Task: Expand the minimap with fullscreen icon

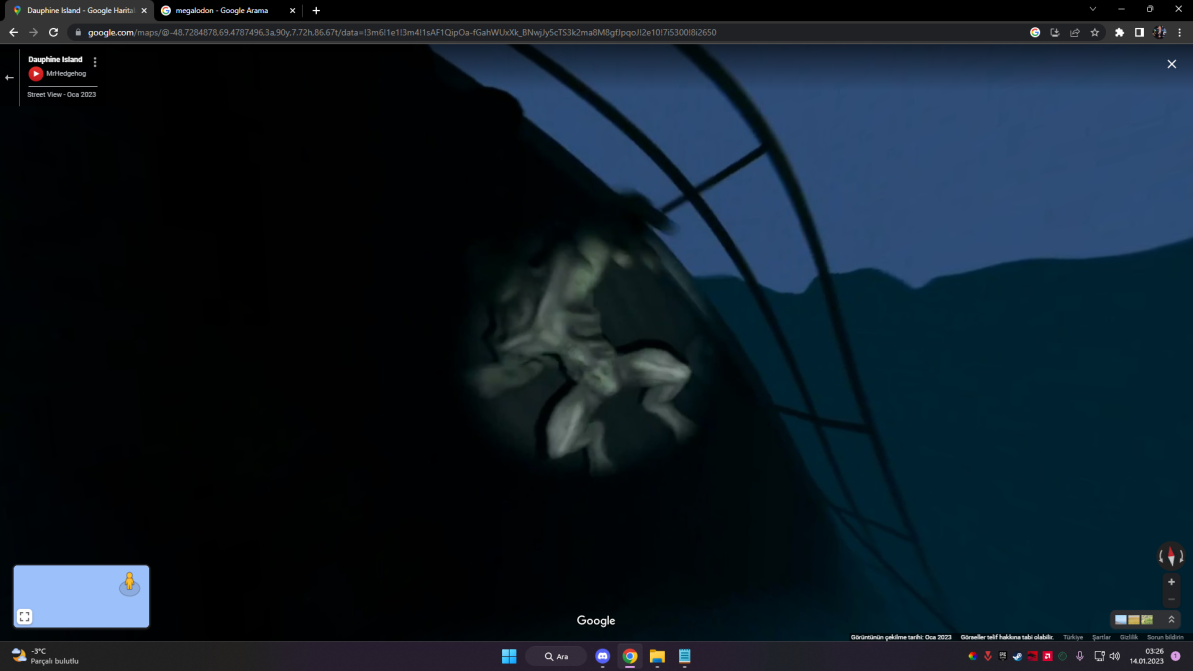Action: click(24, 616)
